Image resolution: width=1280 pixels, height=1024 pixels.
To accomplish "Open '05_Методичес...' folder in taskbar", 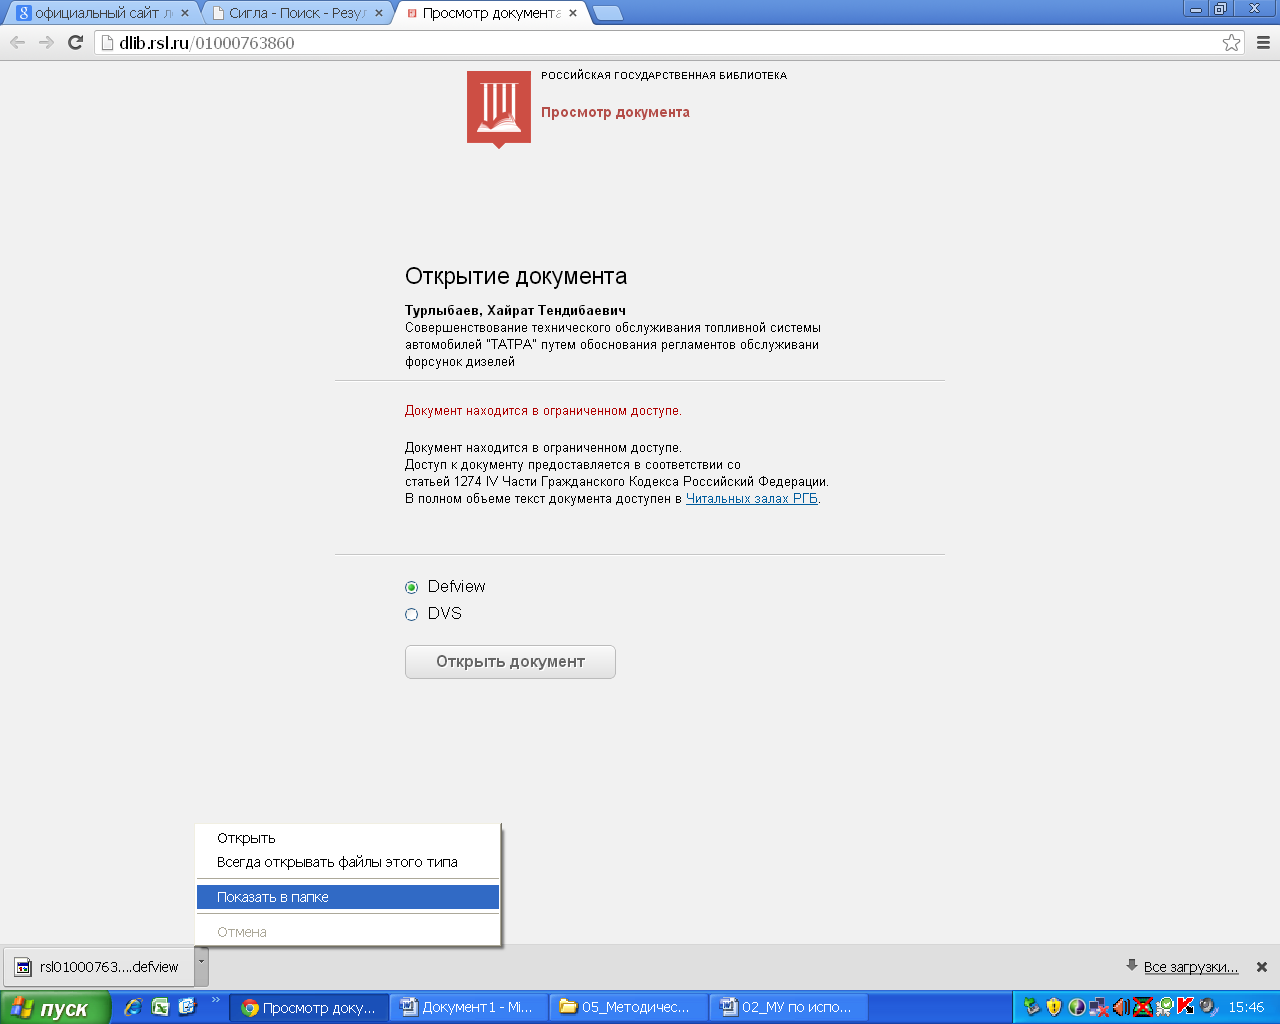I will (628, 1007).
